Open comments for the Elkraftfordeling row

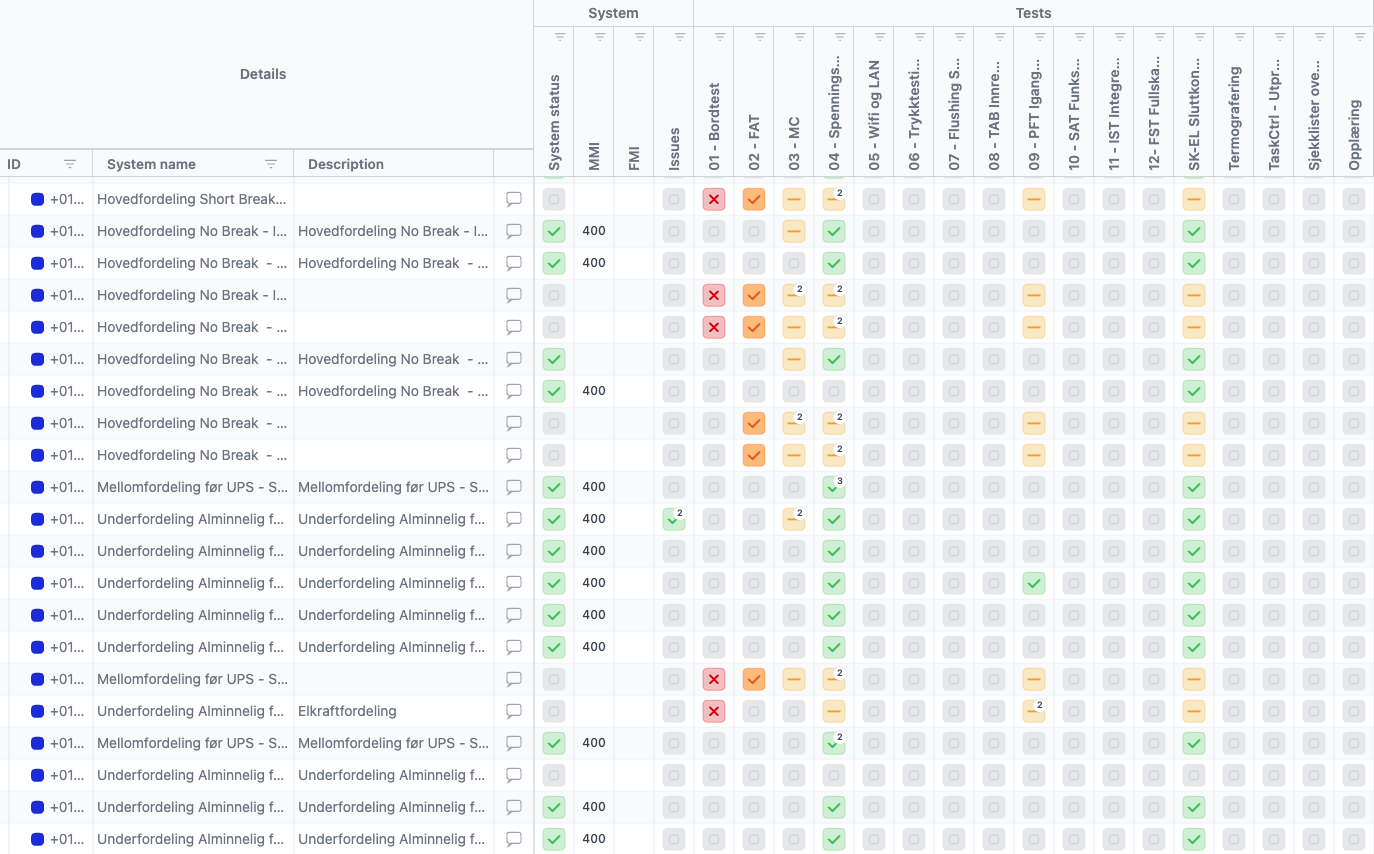click(x=514, y=711)
